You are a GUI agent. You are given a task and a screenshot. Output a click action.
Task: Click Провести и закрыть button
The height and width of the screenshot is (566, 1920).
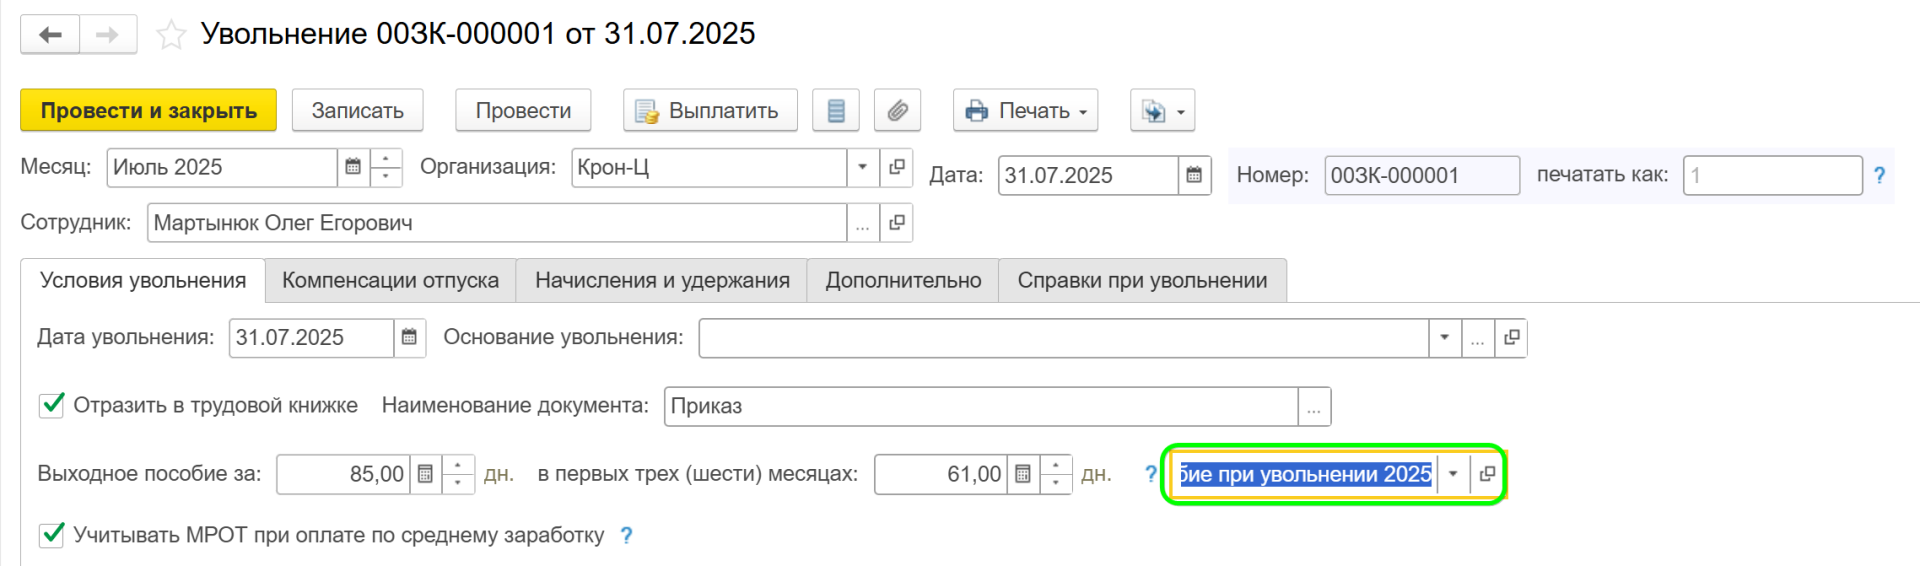pyautogui.click(x=149, y=110)
